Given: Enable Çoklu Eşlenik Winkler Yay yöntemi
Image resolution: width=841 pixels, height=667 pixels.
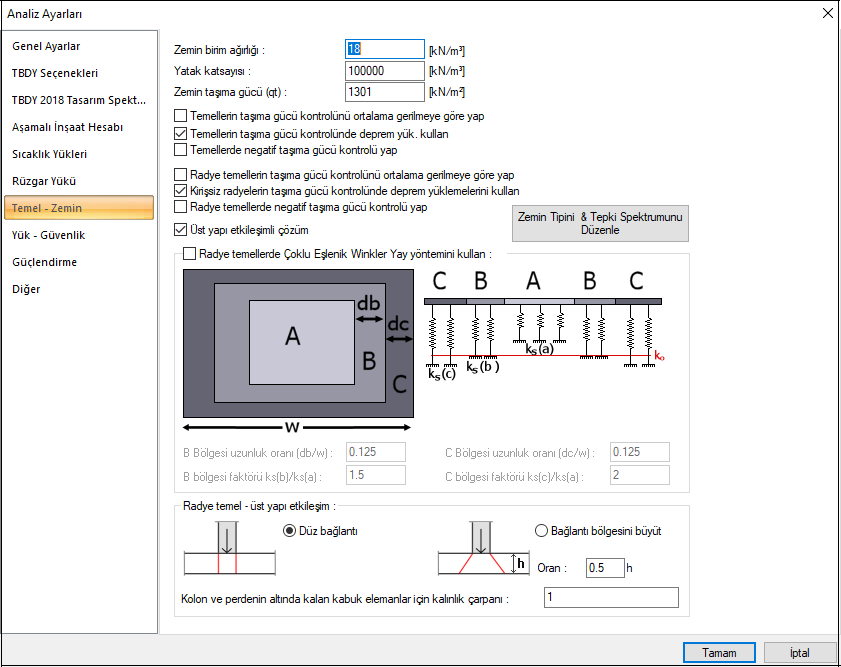Looking at the screenshot, I should [190, 254].
